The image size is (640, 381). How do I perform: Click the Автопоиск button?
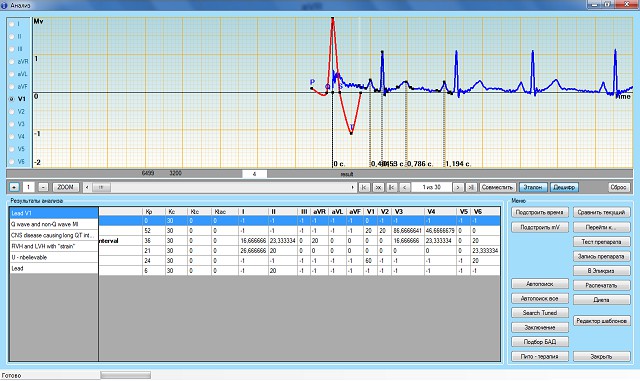[x=540, y=283]
